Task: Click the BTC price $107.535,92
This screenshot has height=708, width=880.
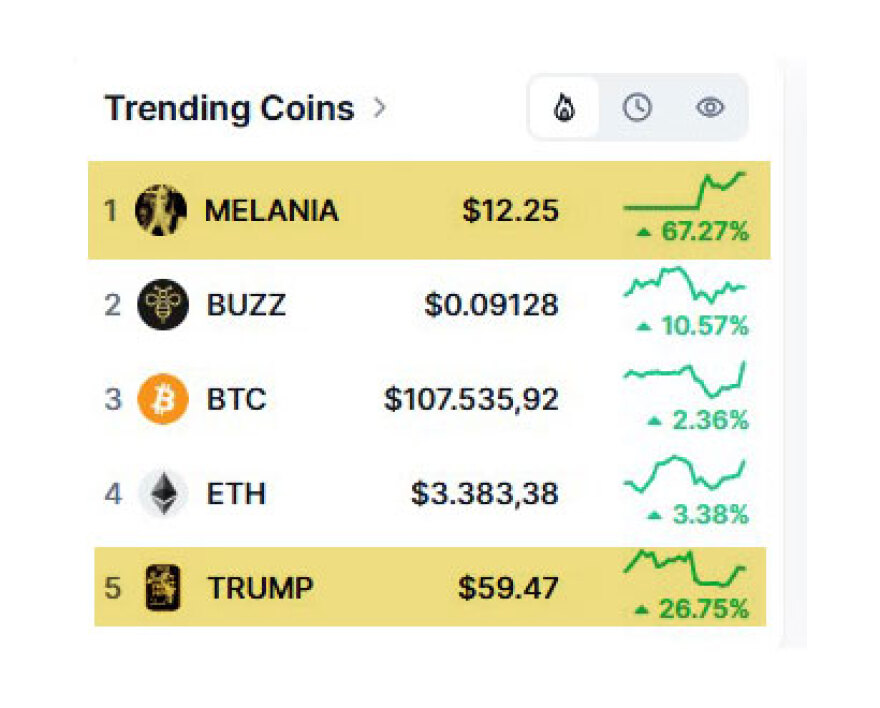Action: 471,400
